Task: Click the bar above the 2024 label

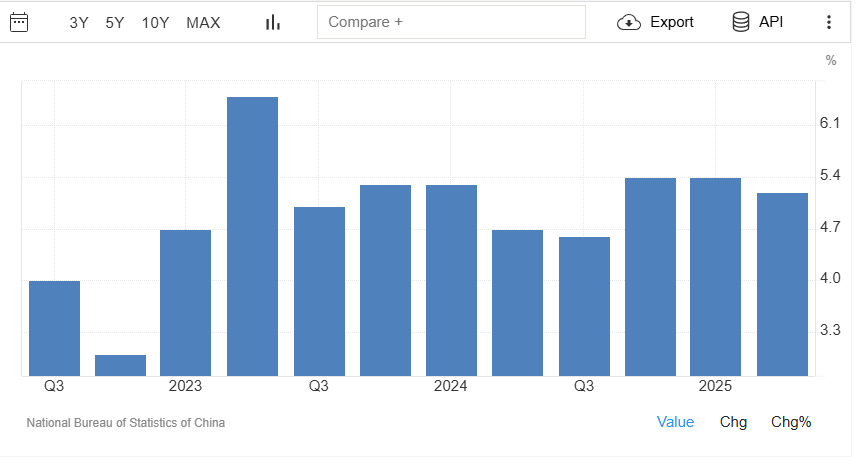Action: [451, 280]
